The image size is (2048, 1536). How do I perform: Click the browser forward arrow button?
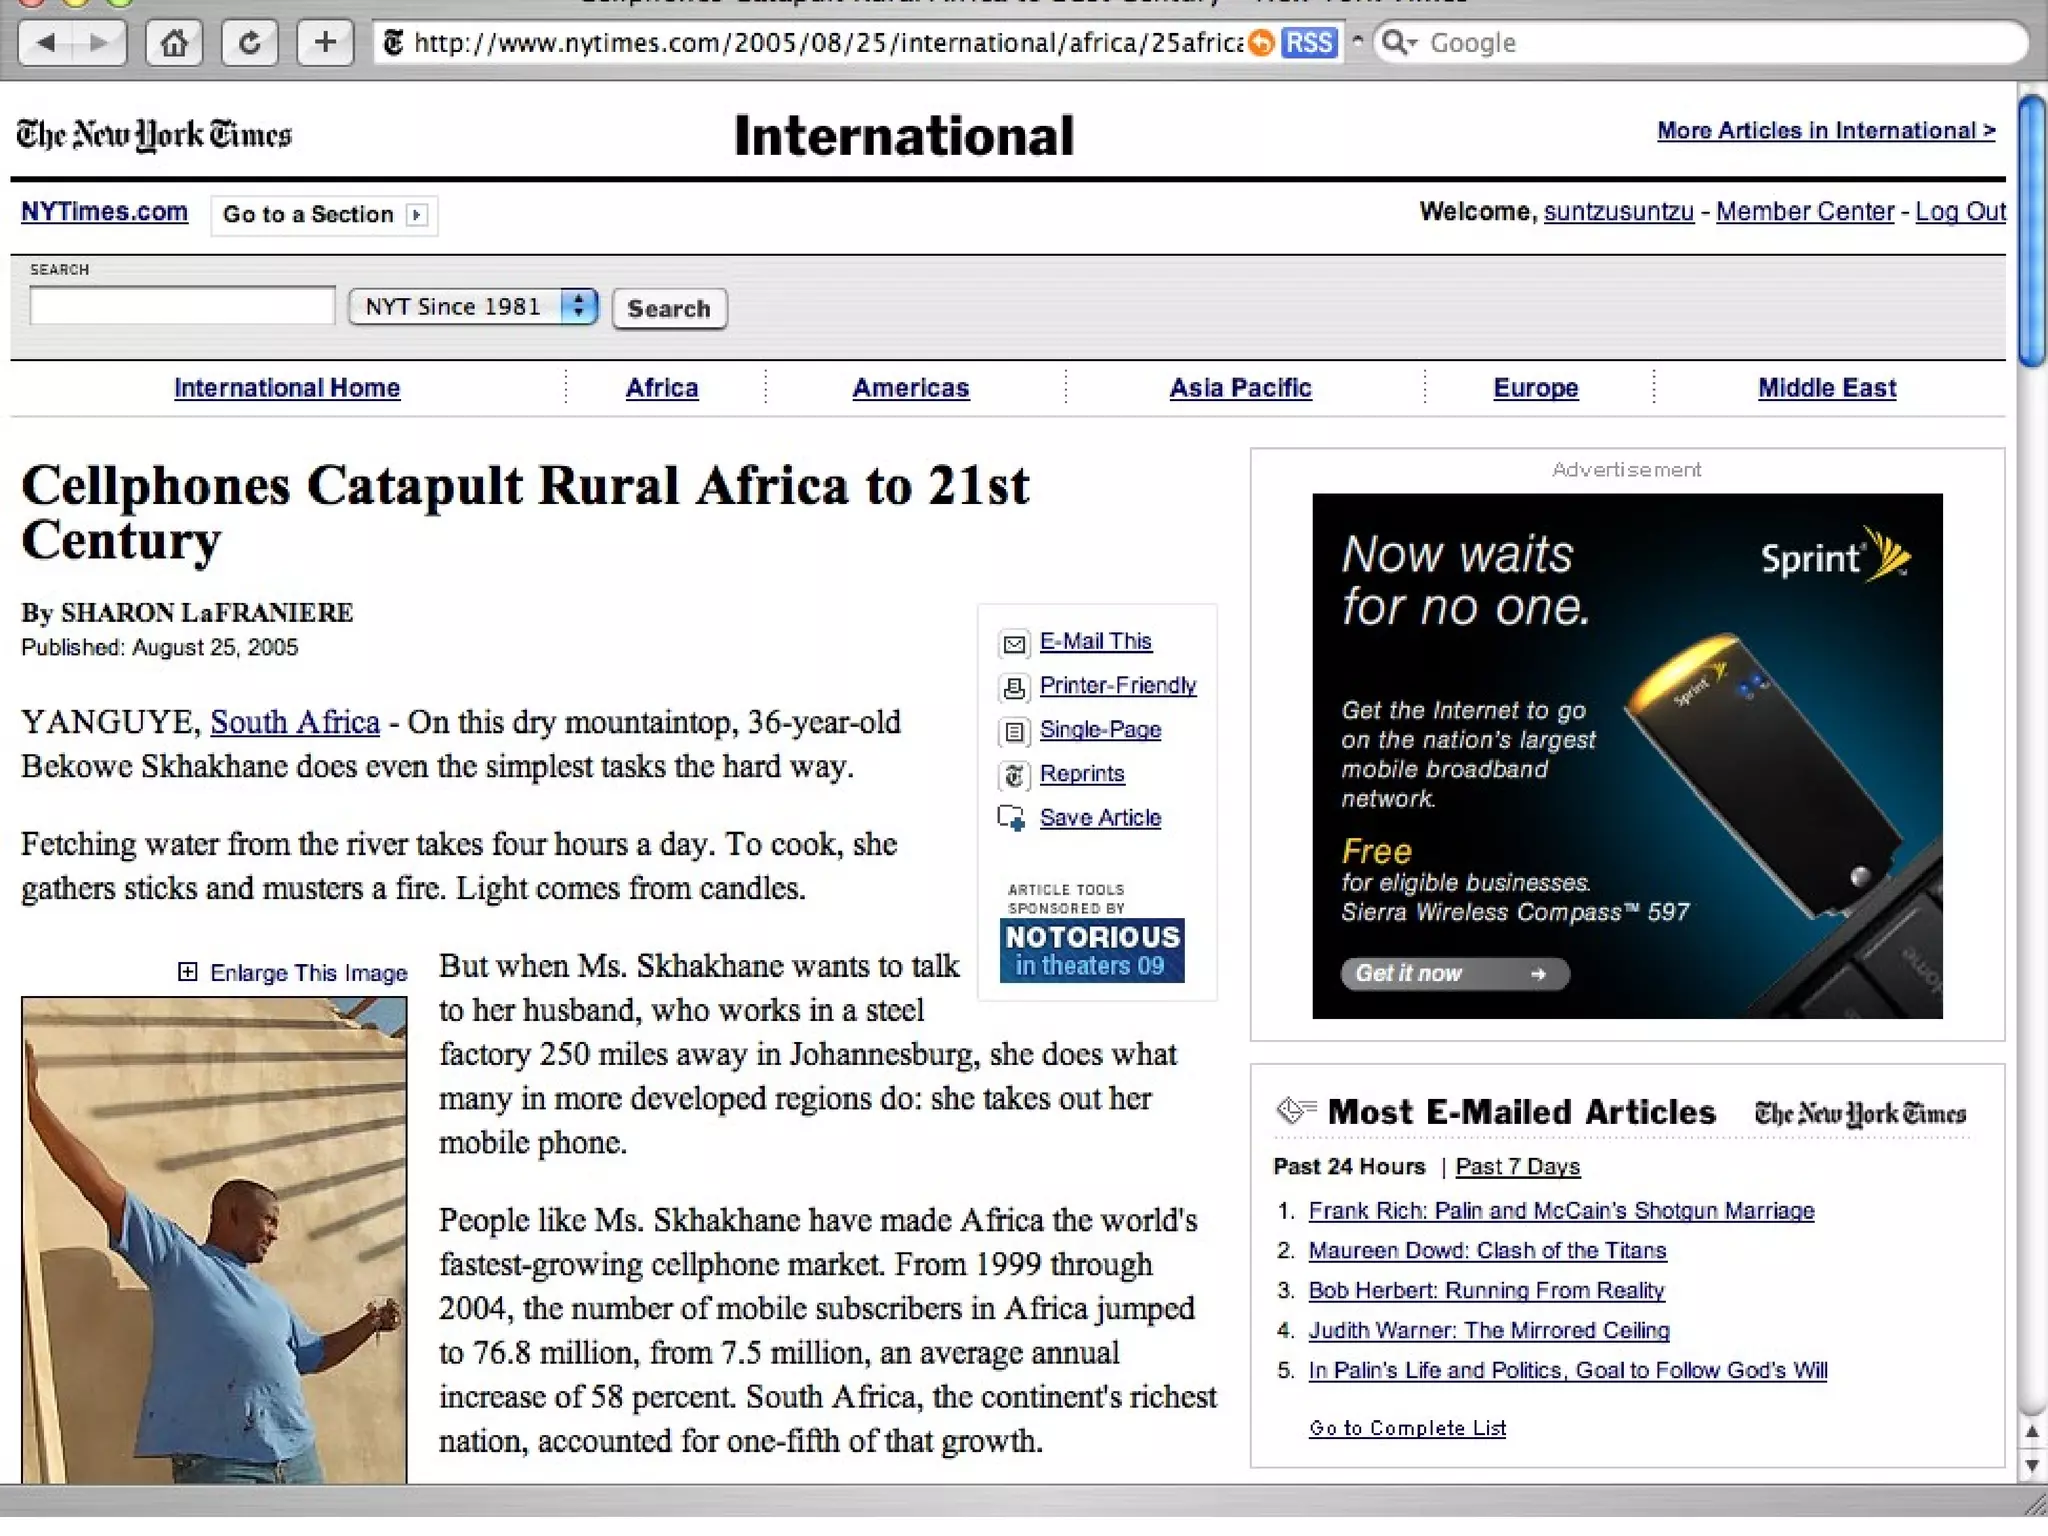click(x=100, y=43)
